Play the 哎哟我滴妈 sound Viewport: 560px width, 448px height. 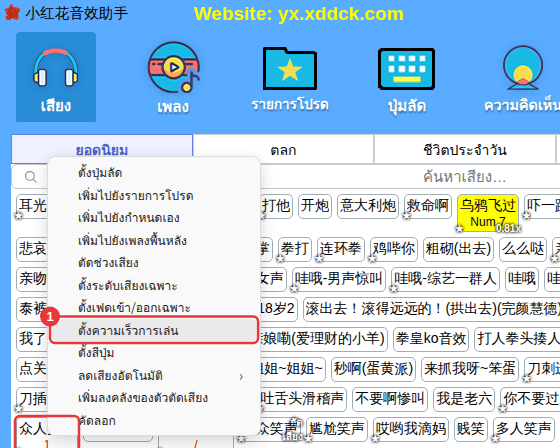coord(411,429)
